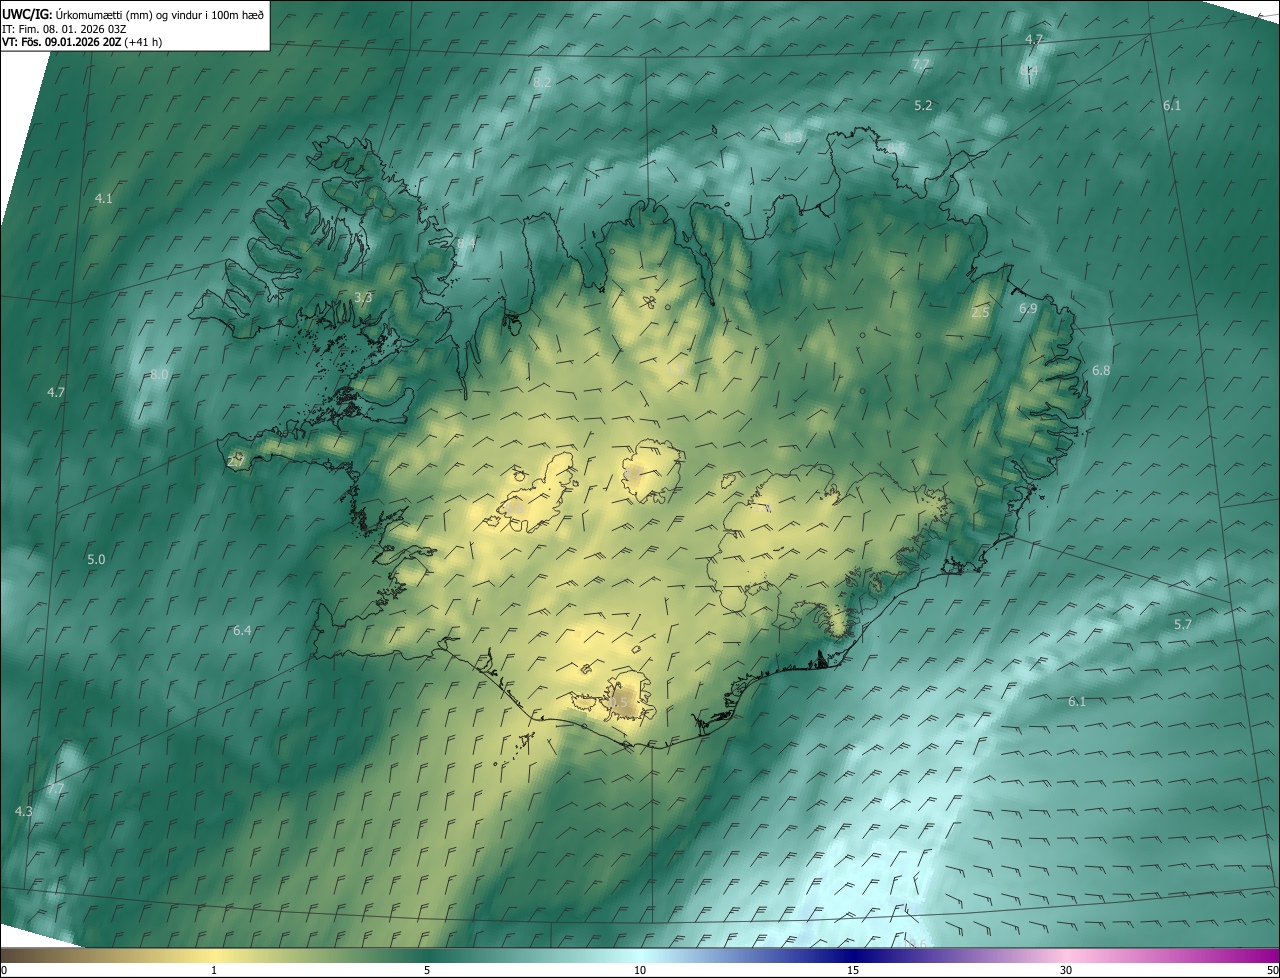1280x978 pixels.
Task: Click the 8.0 value label on the map
Action: tap(160, 375)
